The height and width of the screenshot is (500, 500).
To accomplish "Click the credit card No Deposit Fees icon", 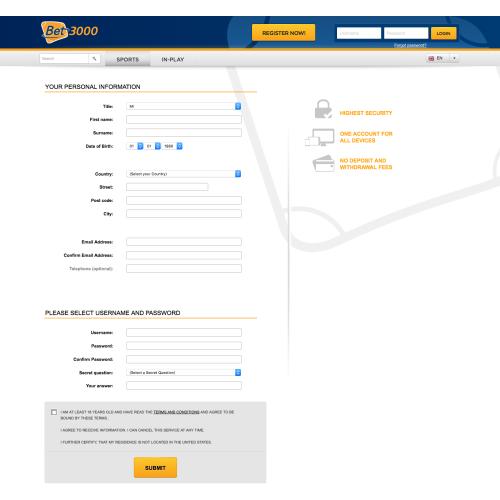I will [x=323, y=163].
